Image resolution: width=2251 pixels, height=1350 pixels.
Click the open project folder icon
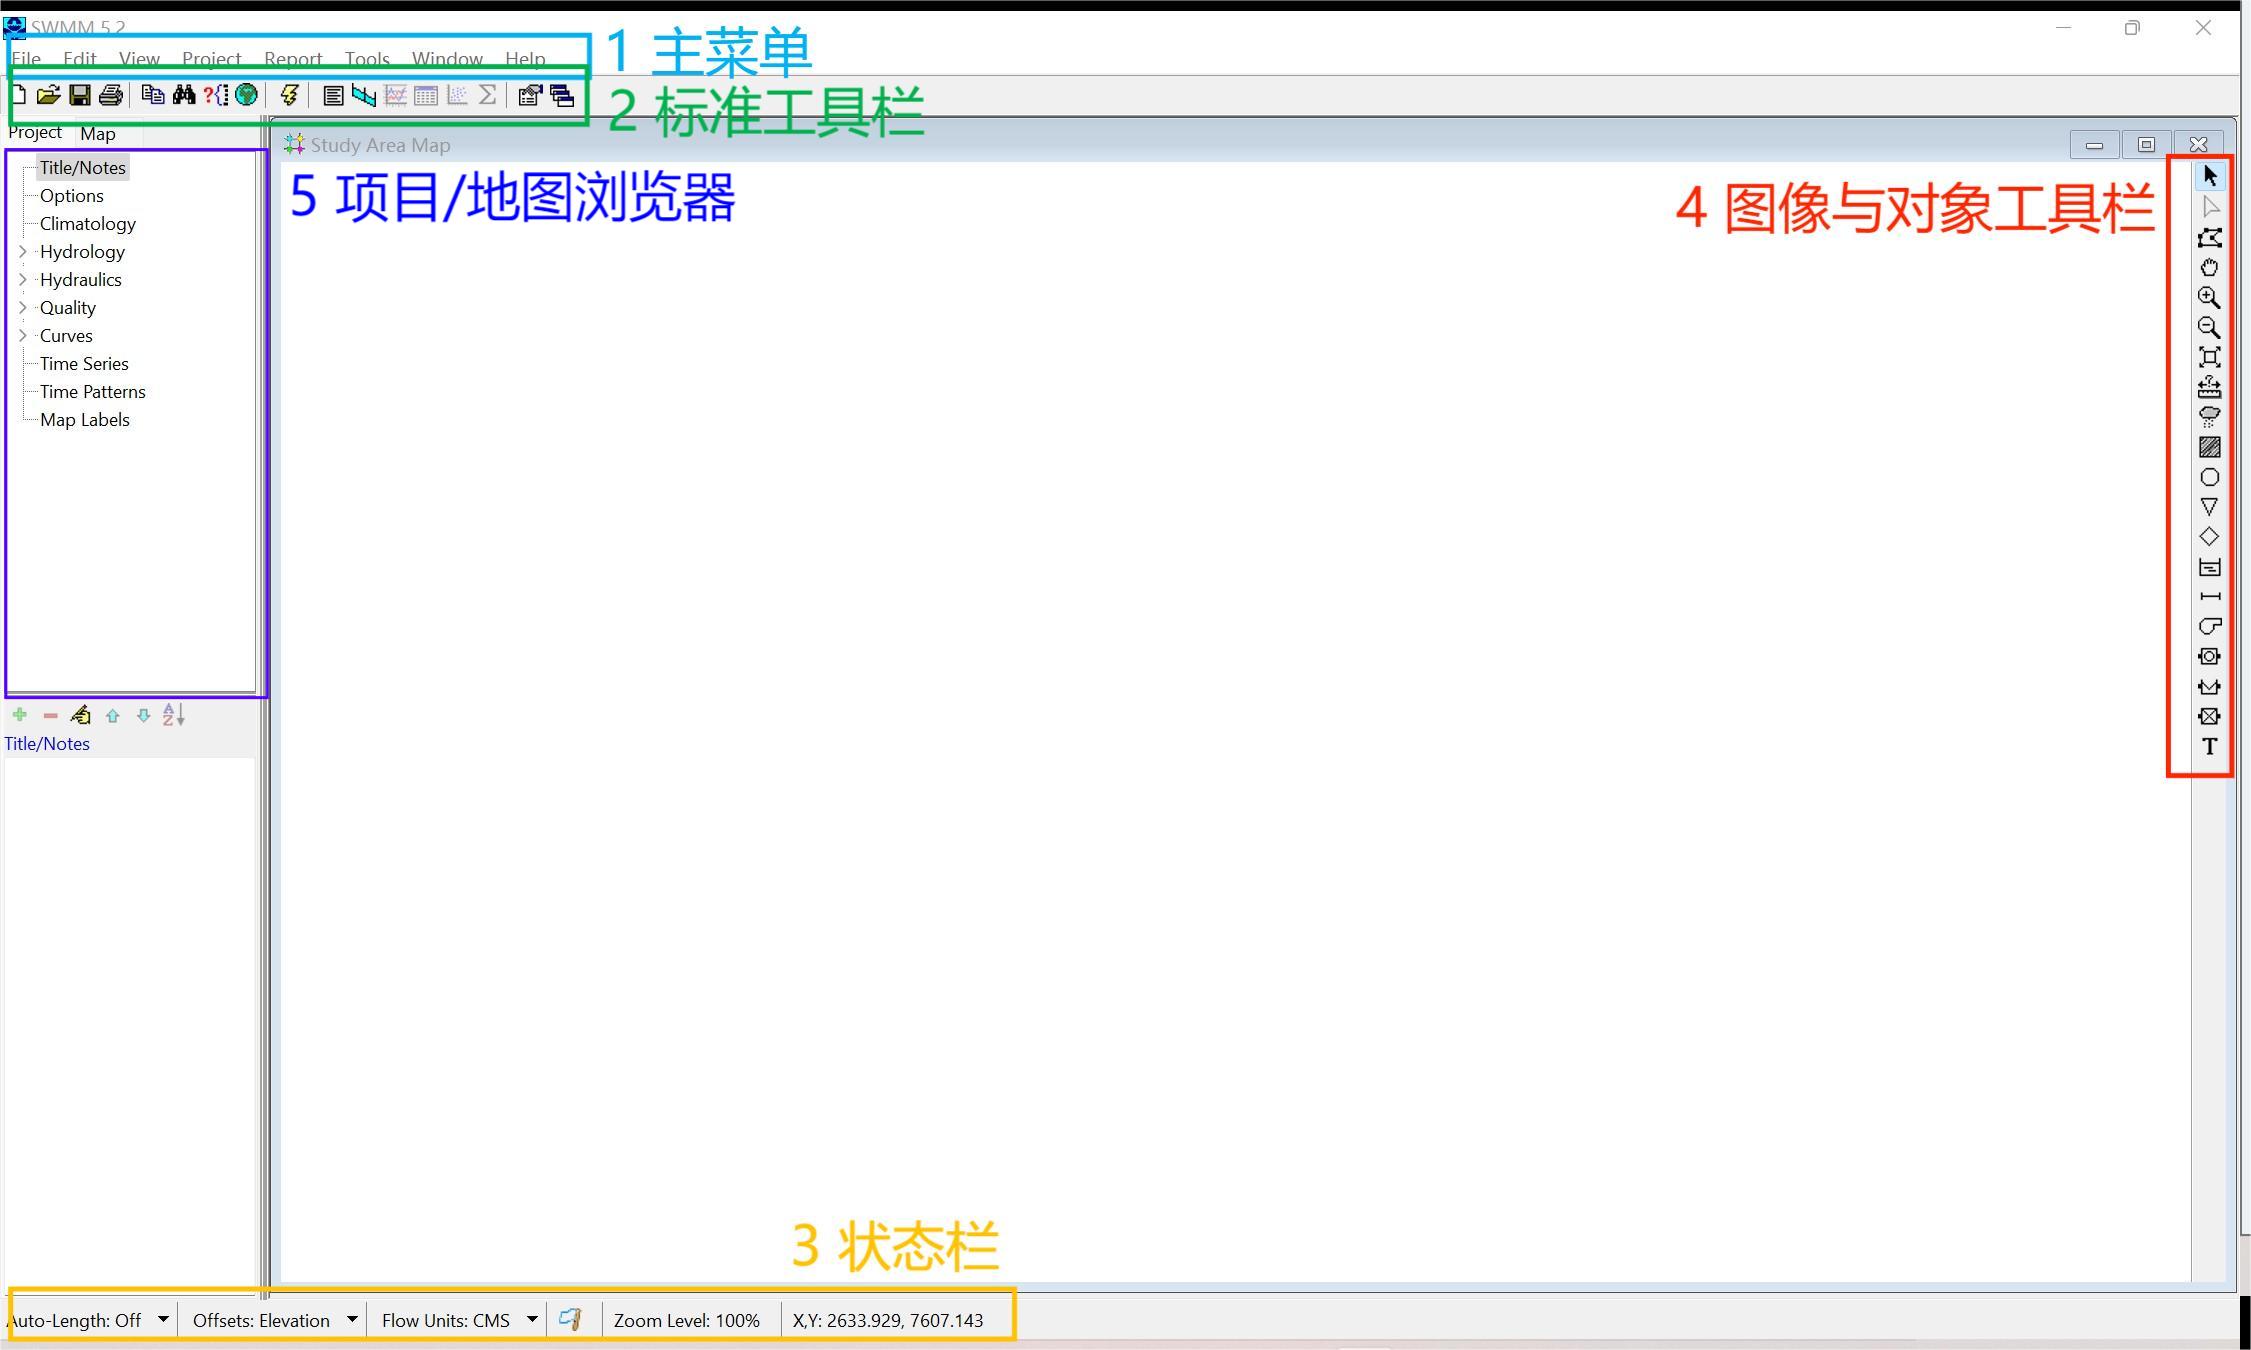(x=48, y=95)
